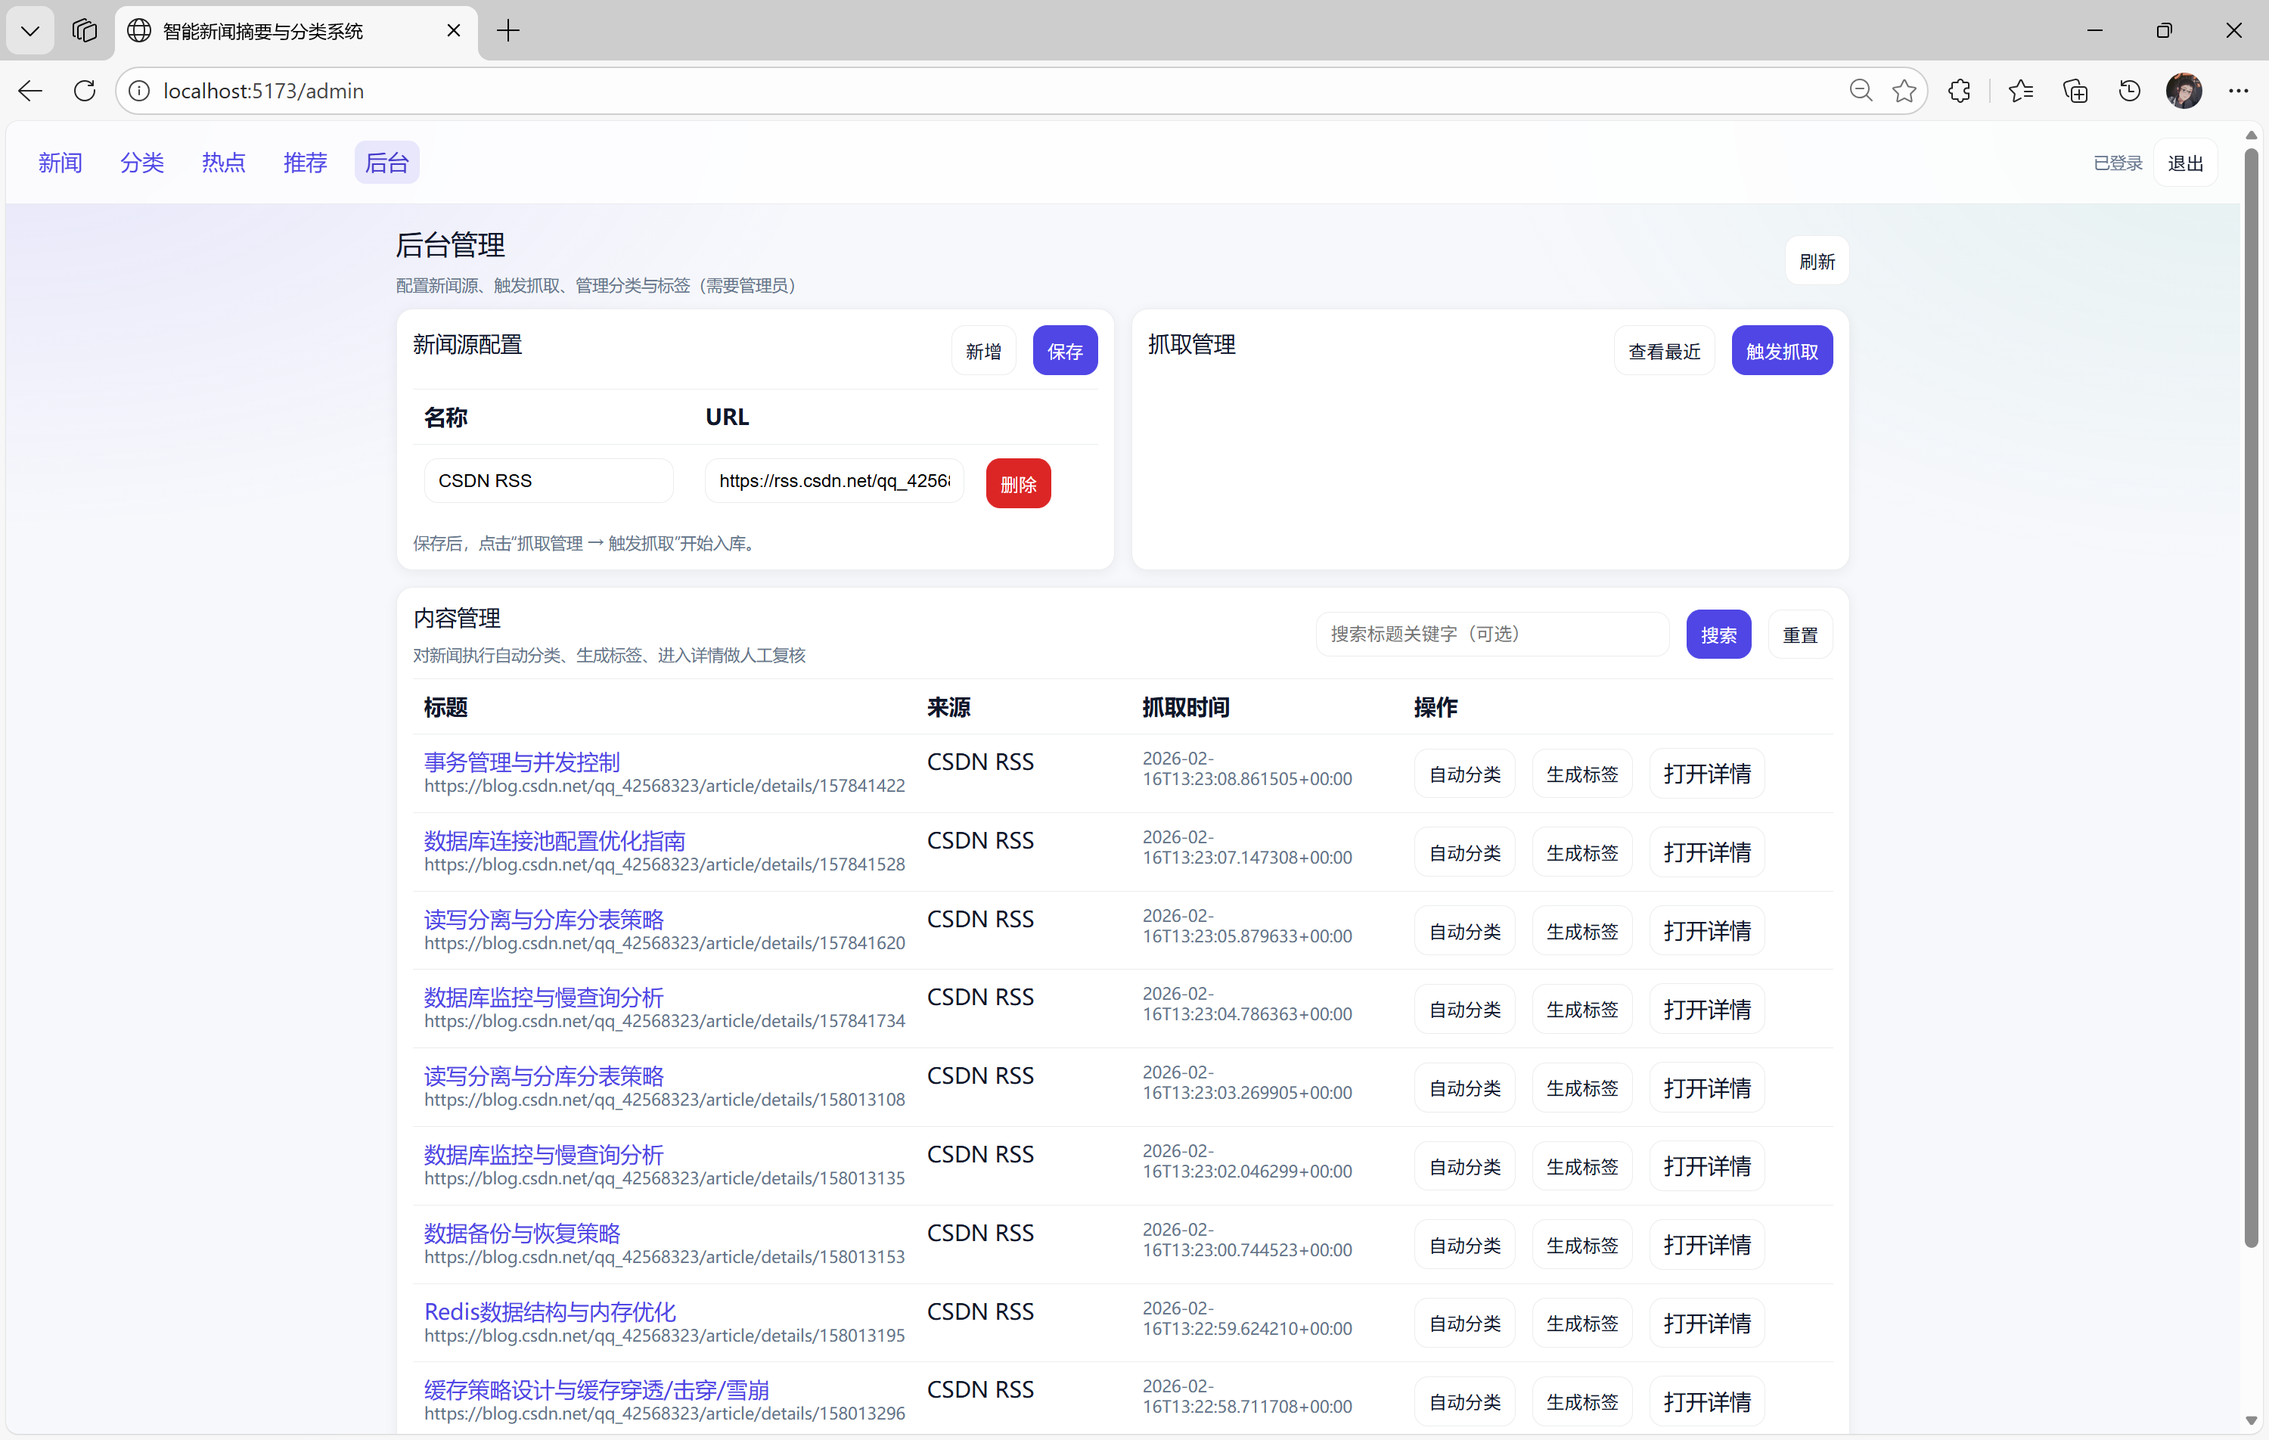2269x1440 pixels.
Task: Click the zoom magnifier icon in address bar
Action: point(1860,91)
